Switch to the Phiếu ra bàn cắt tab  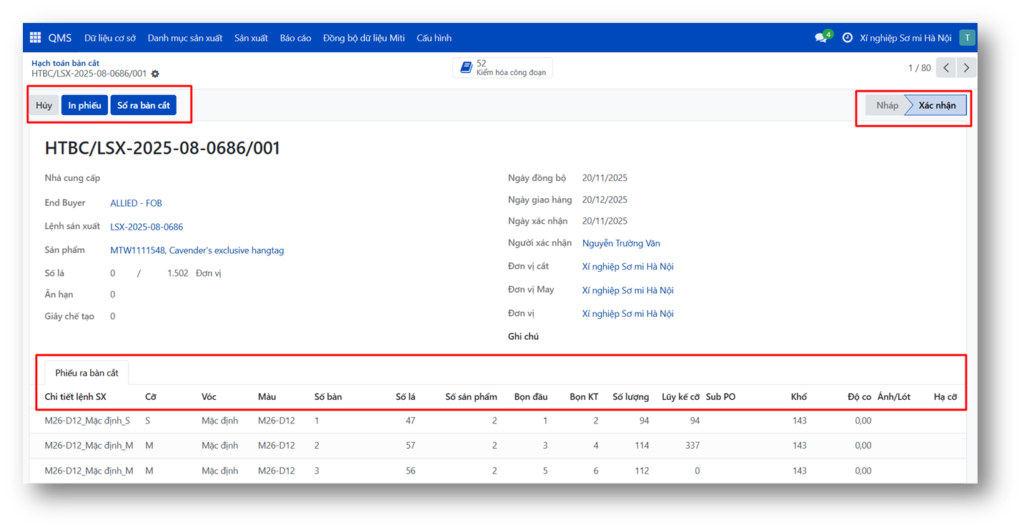(87, 373)
